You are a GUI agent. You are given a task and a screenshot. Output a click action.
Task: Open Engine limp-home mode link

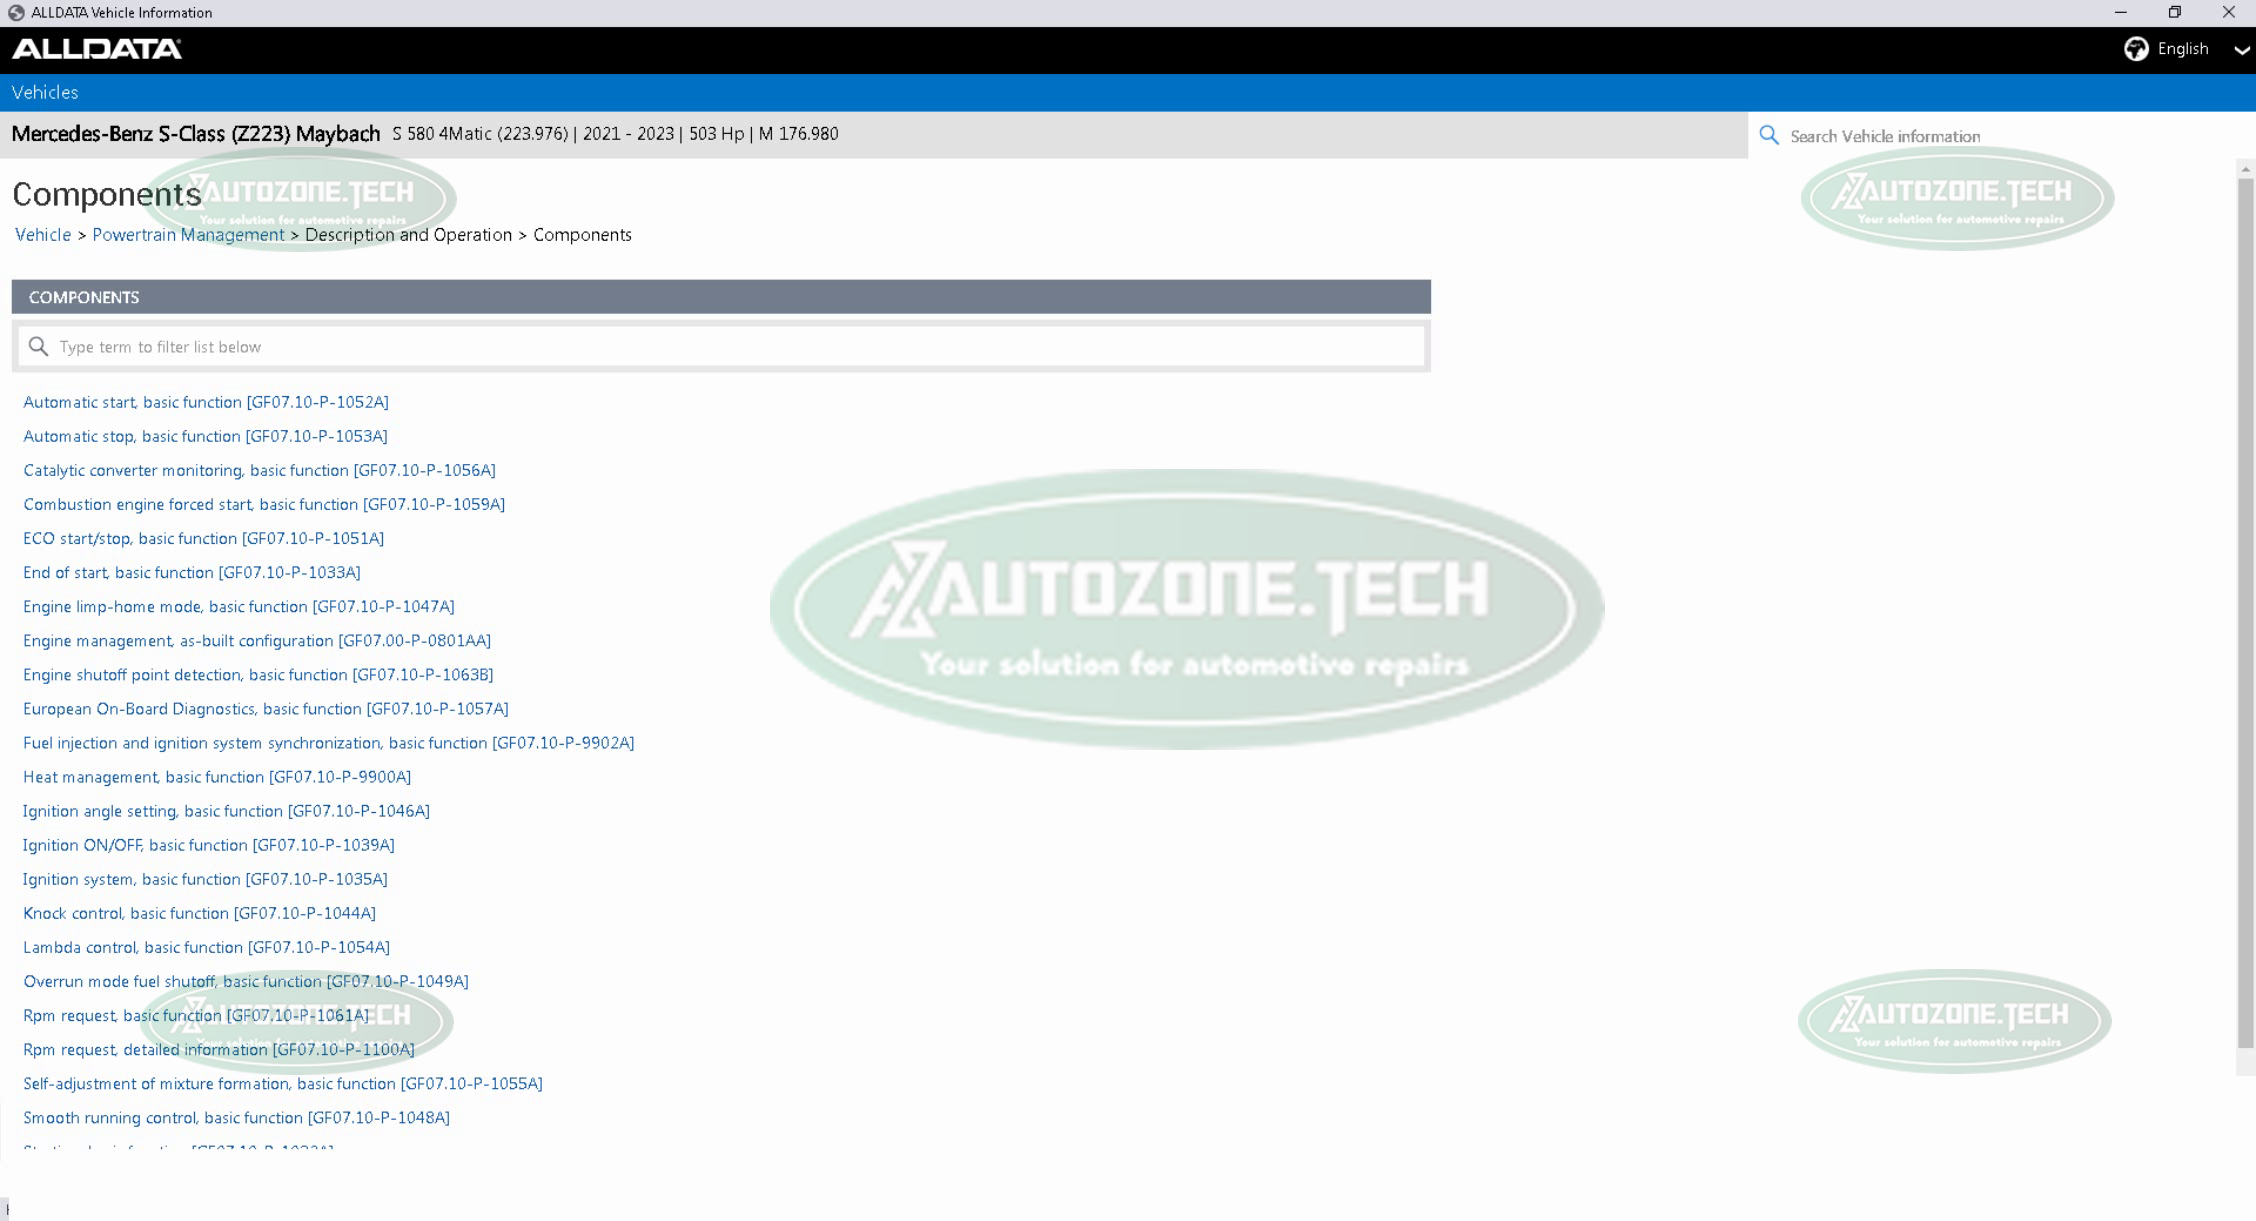[238, 606]
